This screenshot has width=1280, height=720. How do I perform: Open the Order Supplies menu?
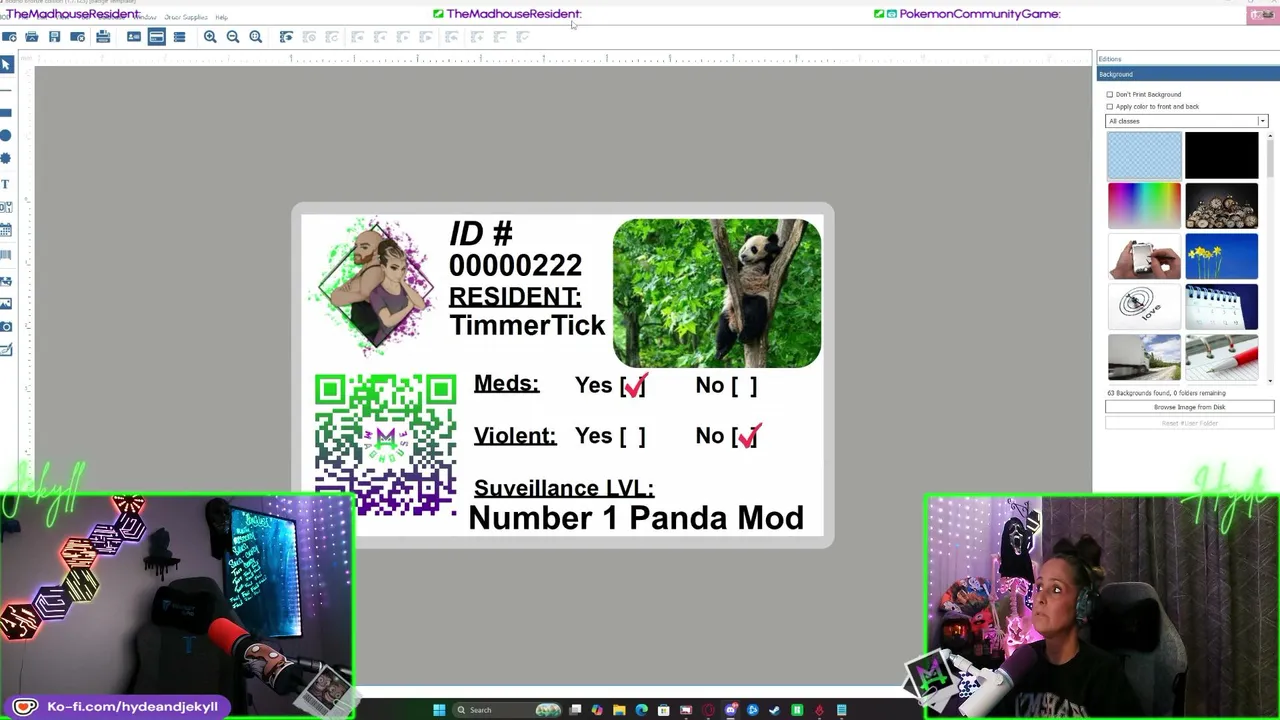point(186,17)
